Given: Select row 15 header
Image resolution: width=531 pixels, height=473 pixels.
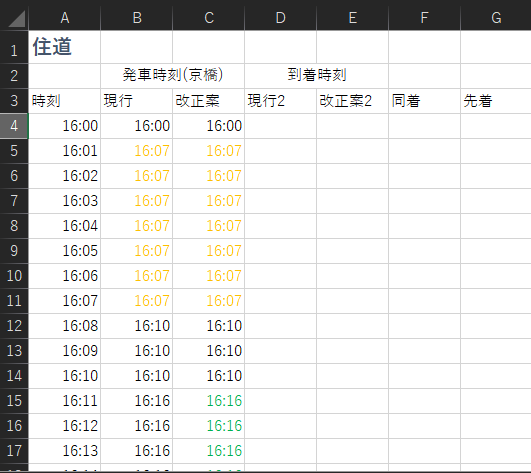Looking at the screenshot, I should tap(14, 401).
